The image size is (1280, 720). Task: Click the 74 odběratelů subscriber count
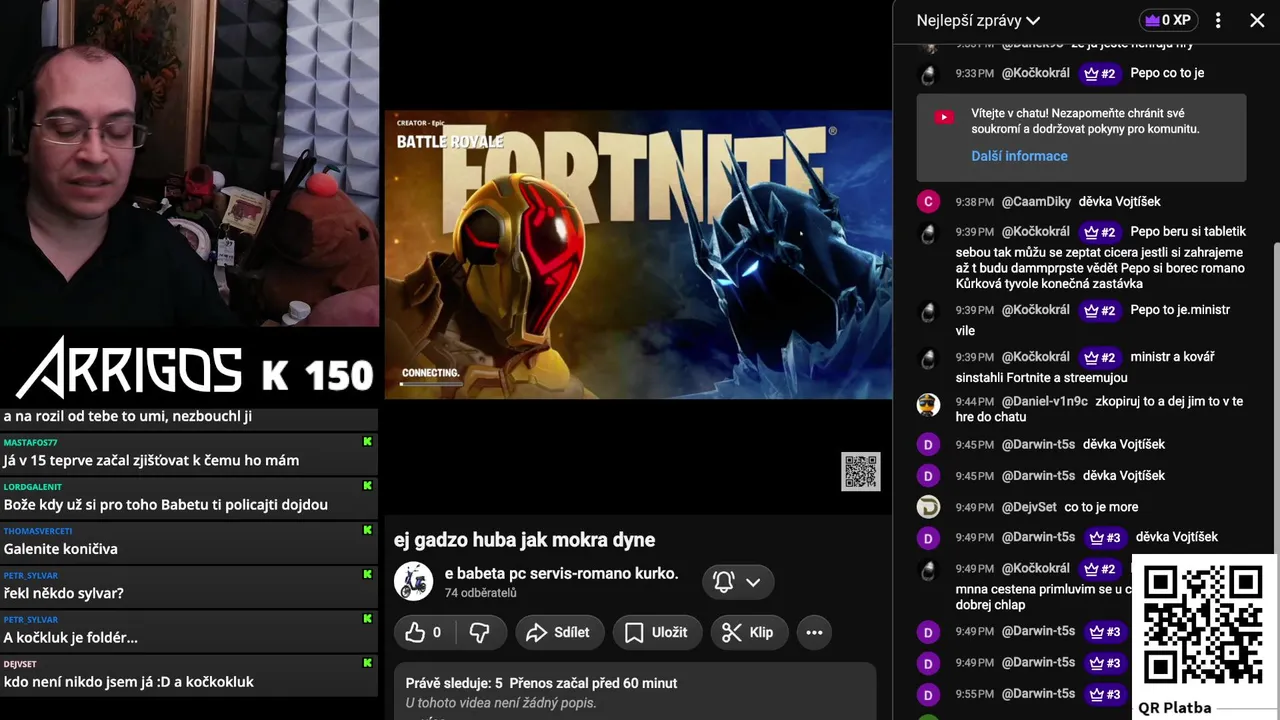[x=480, y=593]
